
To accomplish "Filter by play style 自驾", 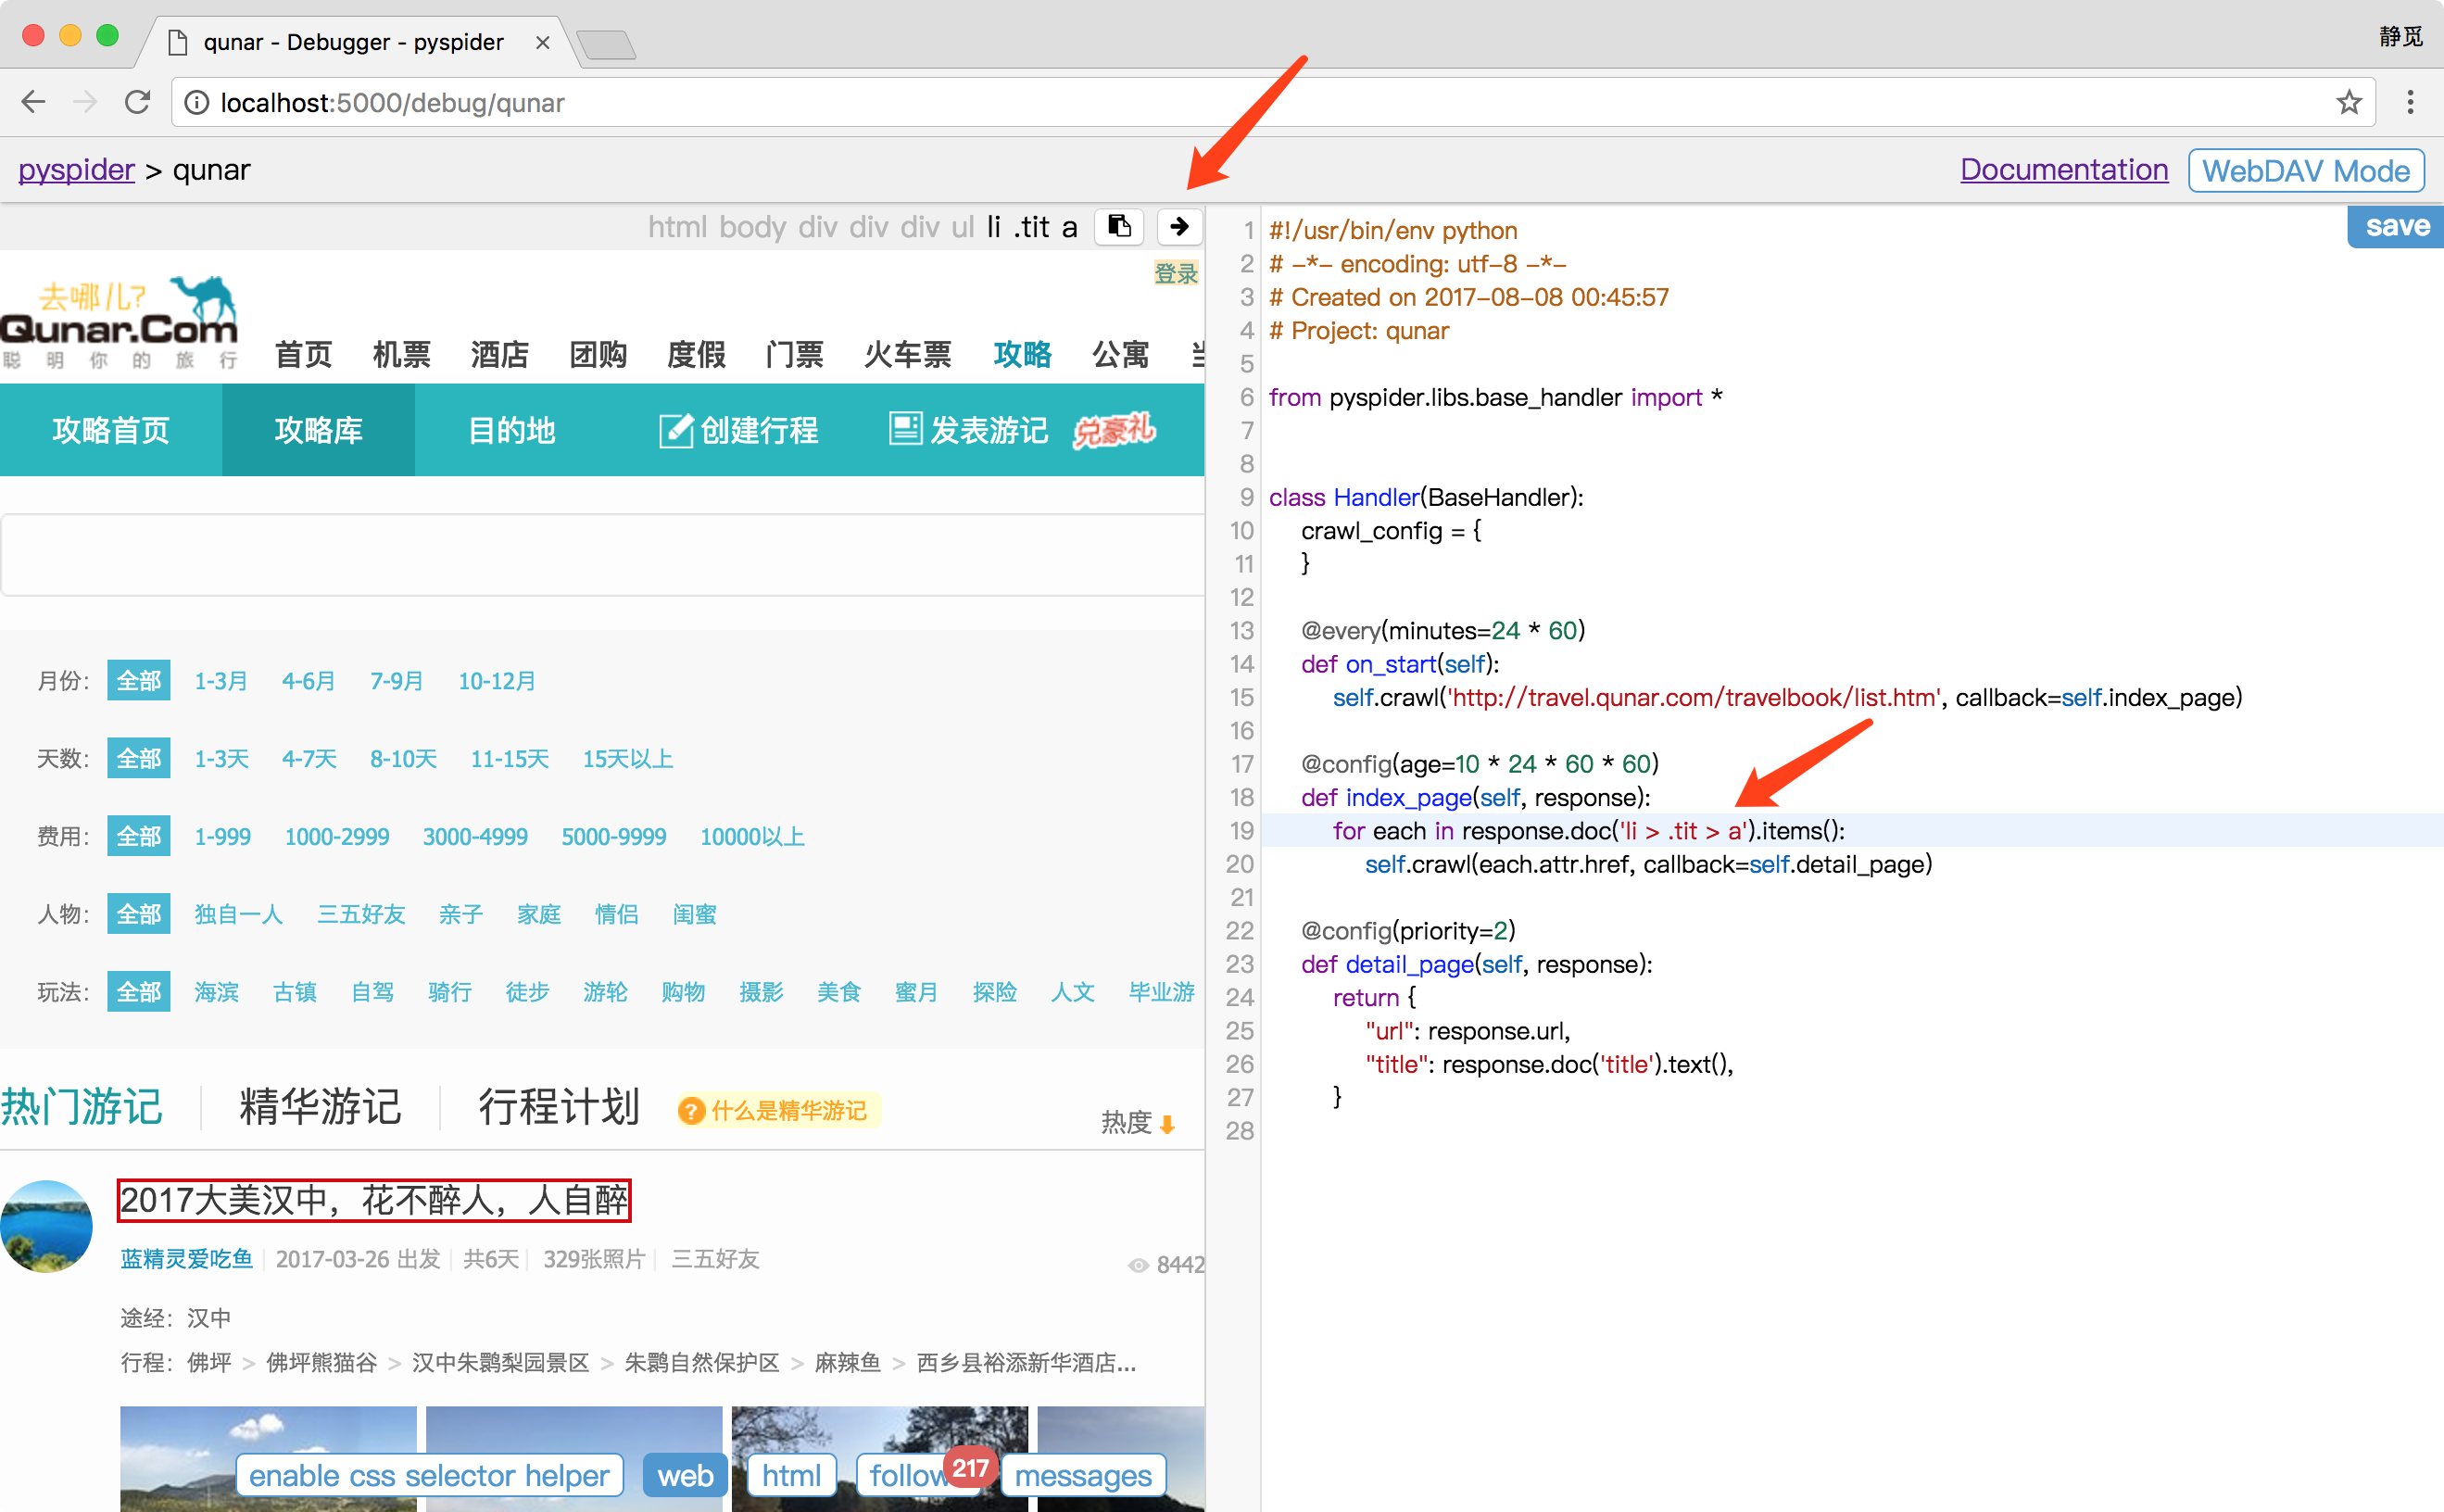I will pos(373,992).
